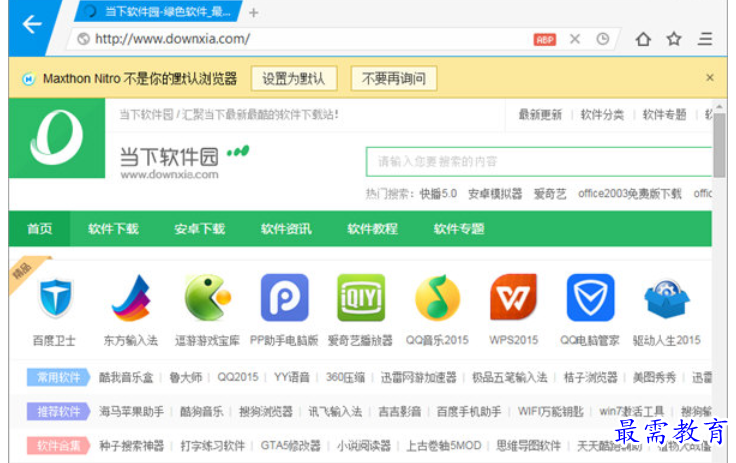This screenshot has width=736, height=463.
Task: Click 软件专题 link in top header
Action: coord(664,115)
